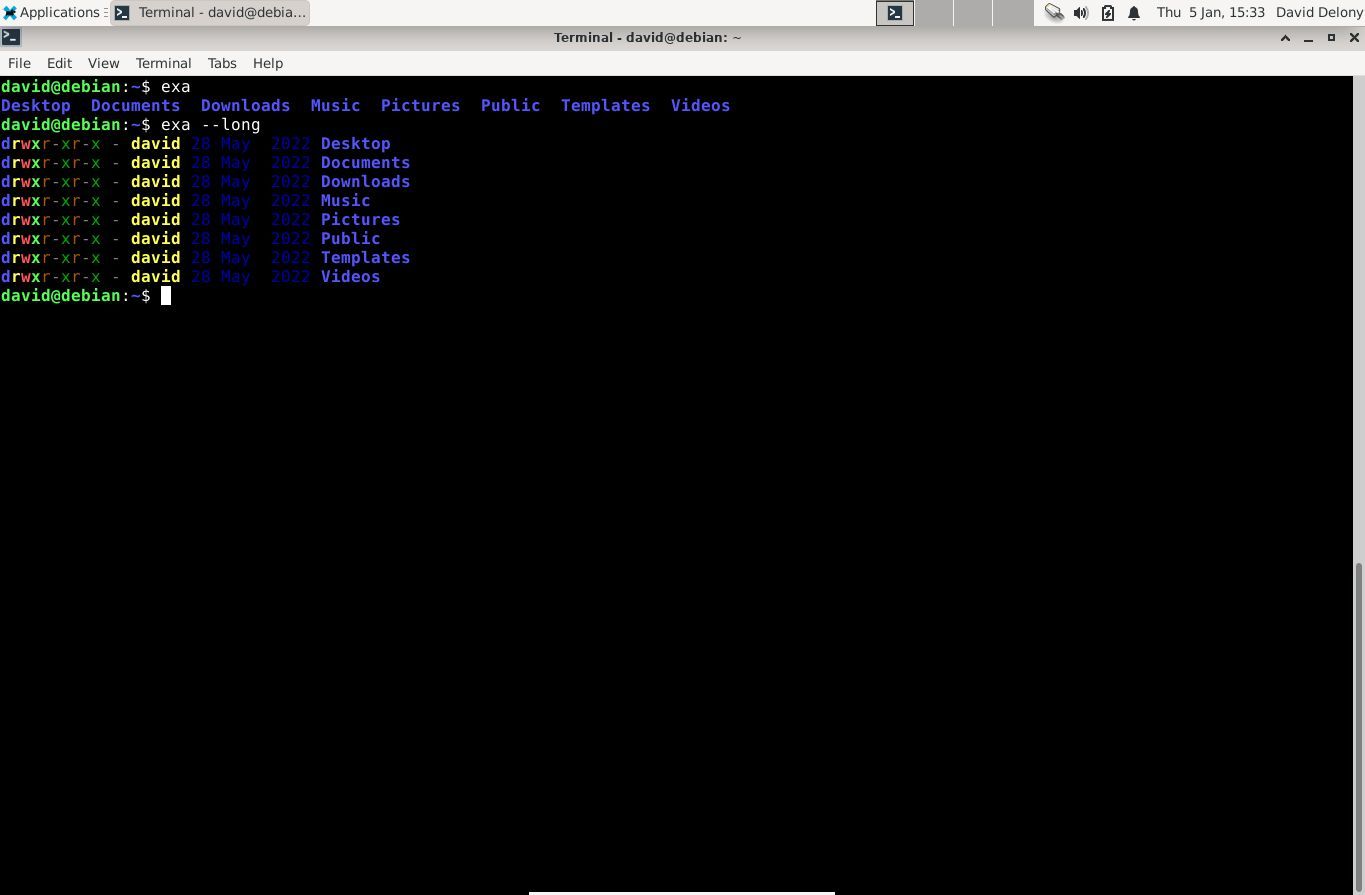Click 'Music' in the long listing

(x=346, y=201)
